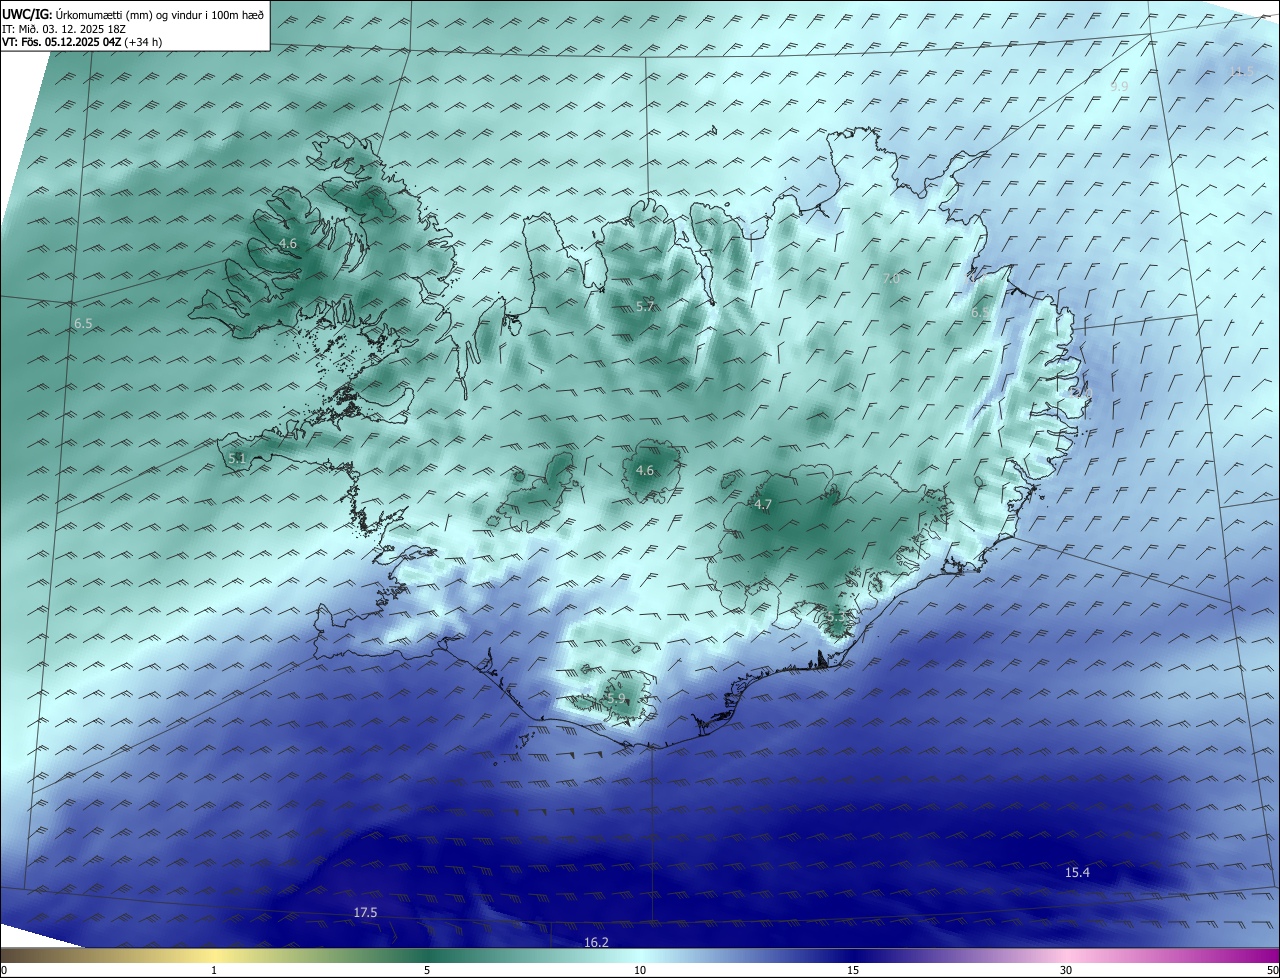Click the 17.5 value over the southern ocean
Image resolution: width=1280 pixels, height=978 pixels.
click(365, 913)
